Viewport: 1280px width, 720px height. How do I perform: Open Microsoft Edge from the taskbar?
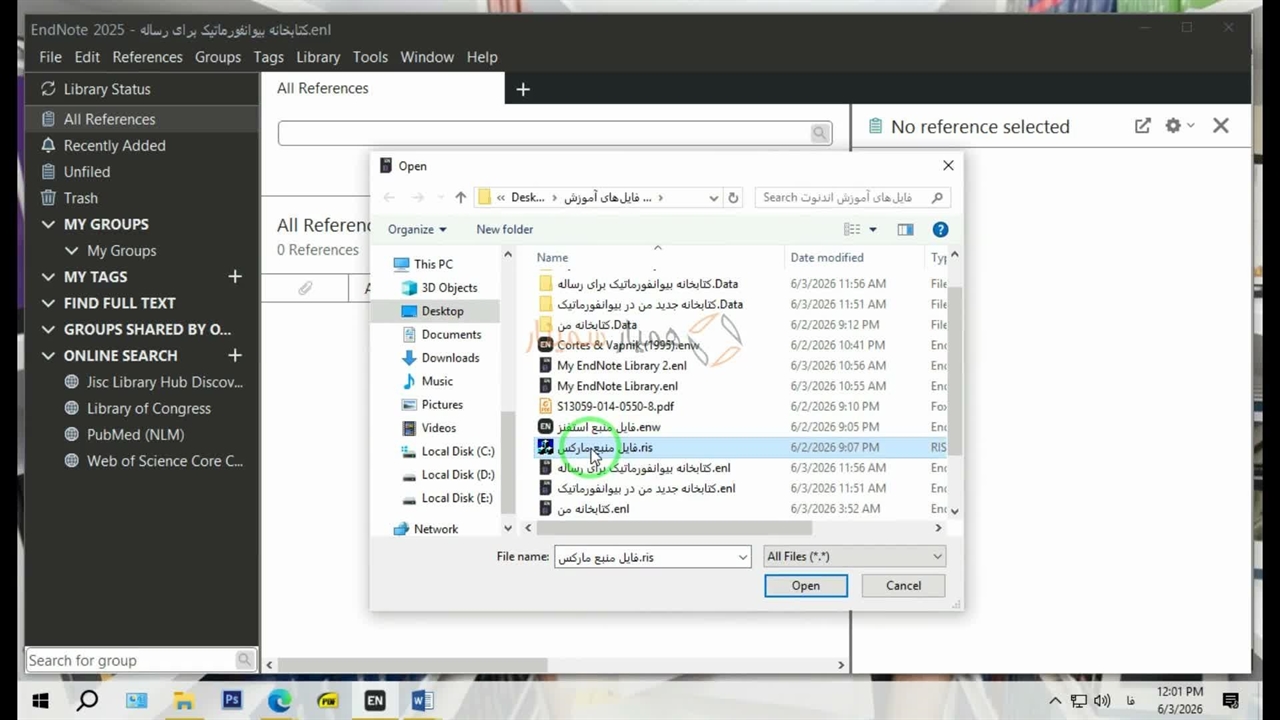tap(280, 701)
